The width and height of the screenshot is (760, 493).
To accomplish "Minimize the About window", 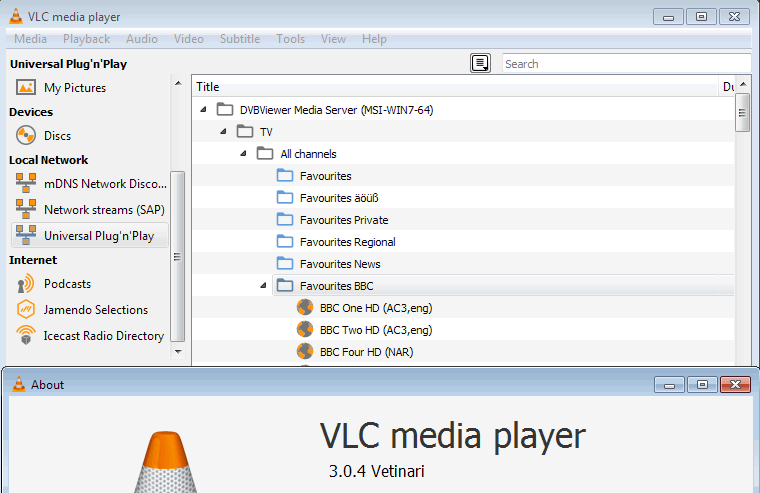I will tap(669, 384).
